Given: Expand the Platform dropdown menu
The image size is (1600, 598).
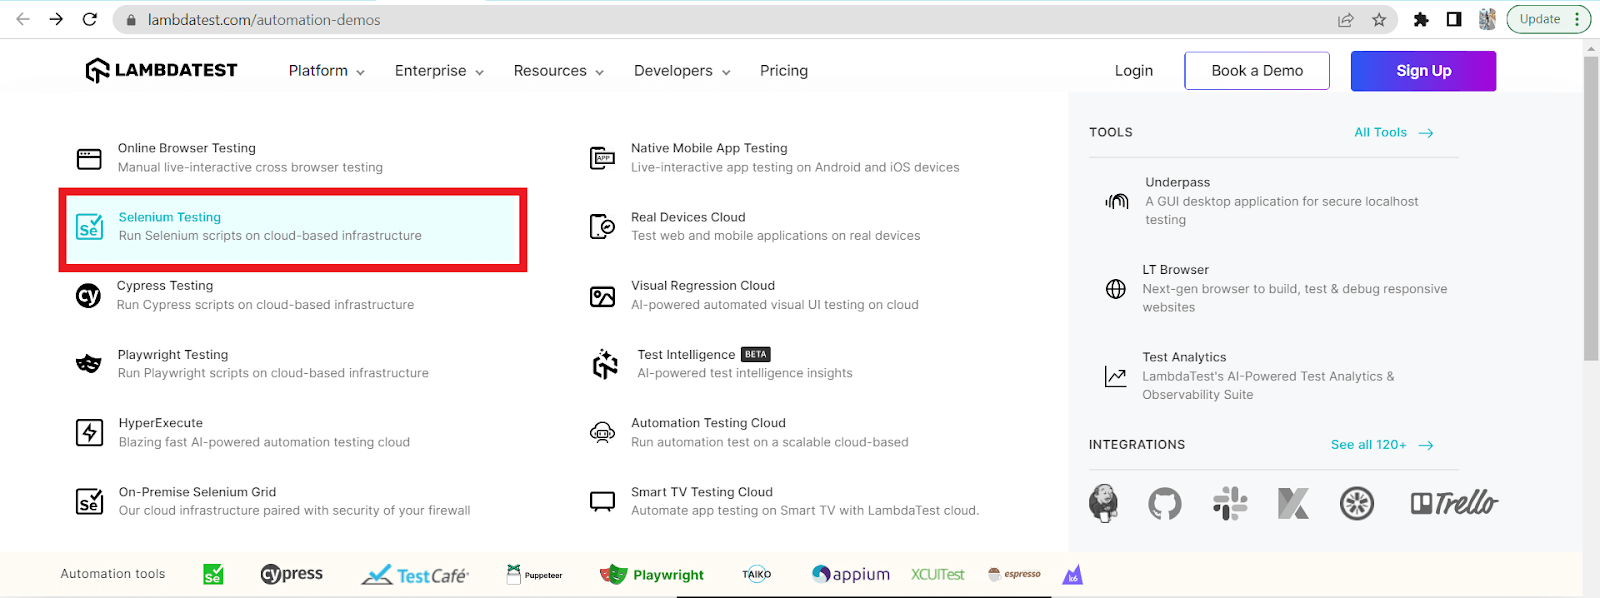Looking at the screenshot, I should click(326, 71).
